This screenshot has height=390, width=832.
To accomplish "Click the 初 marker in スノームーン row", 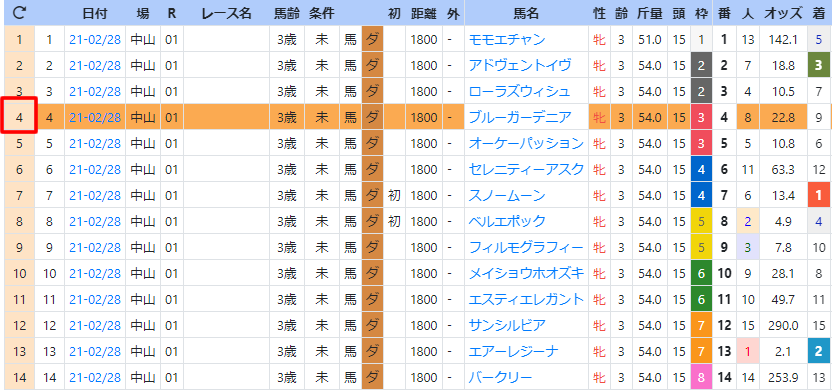I will pyautogui.click(x=394, y=195).
